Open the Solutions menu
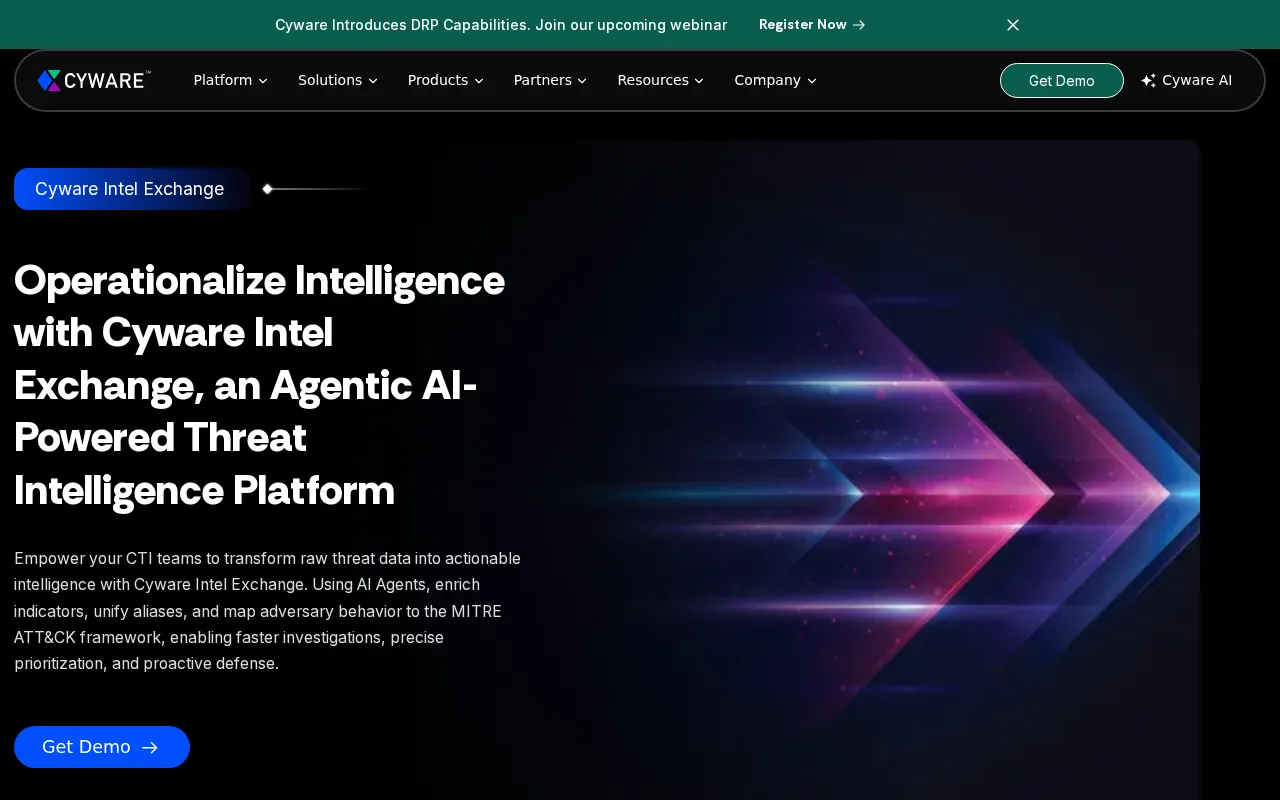Viewport: 1280px width, 800px height. 337,80
